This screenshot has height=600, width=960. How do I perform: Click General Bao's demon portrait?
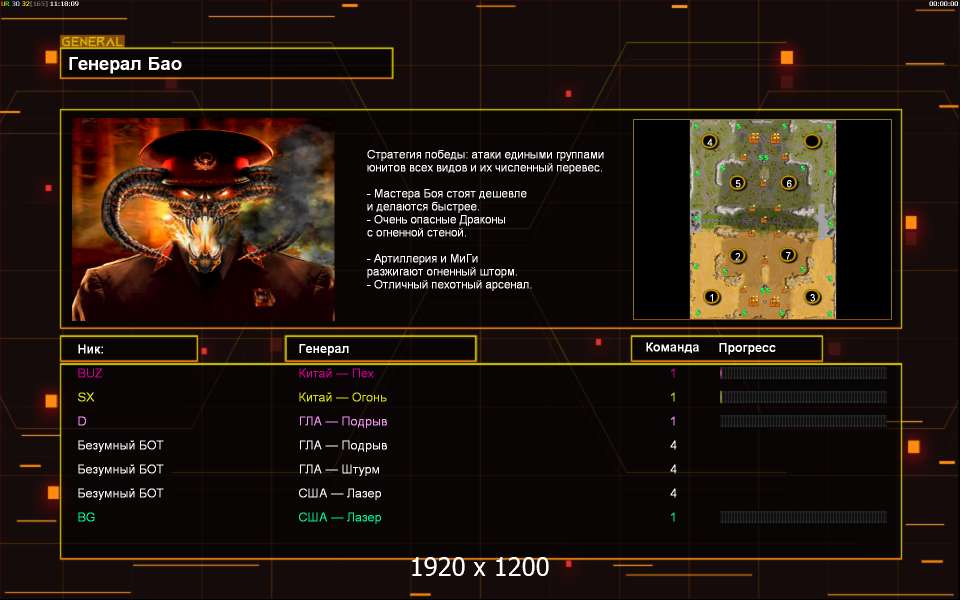coord(203,219)
